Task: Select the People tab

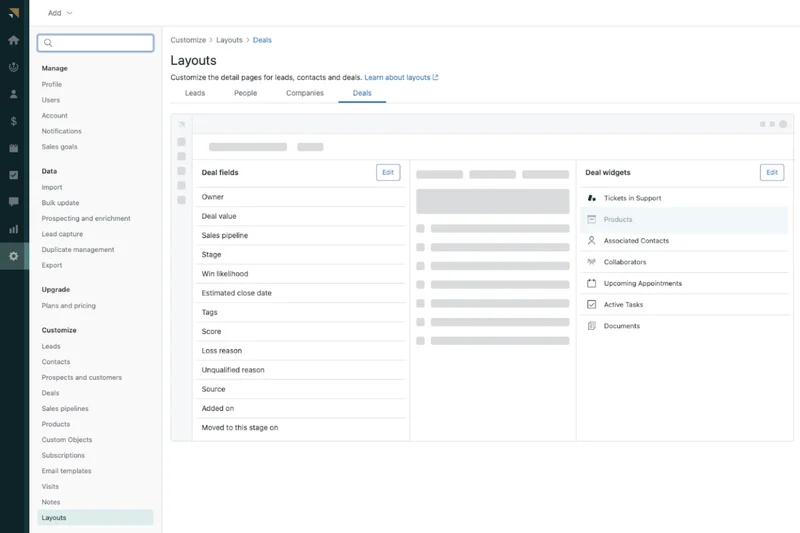Action: click(x=245, y=93)
